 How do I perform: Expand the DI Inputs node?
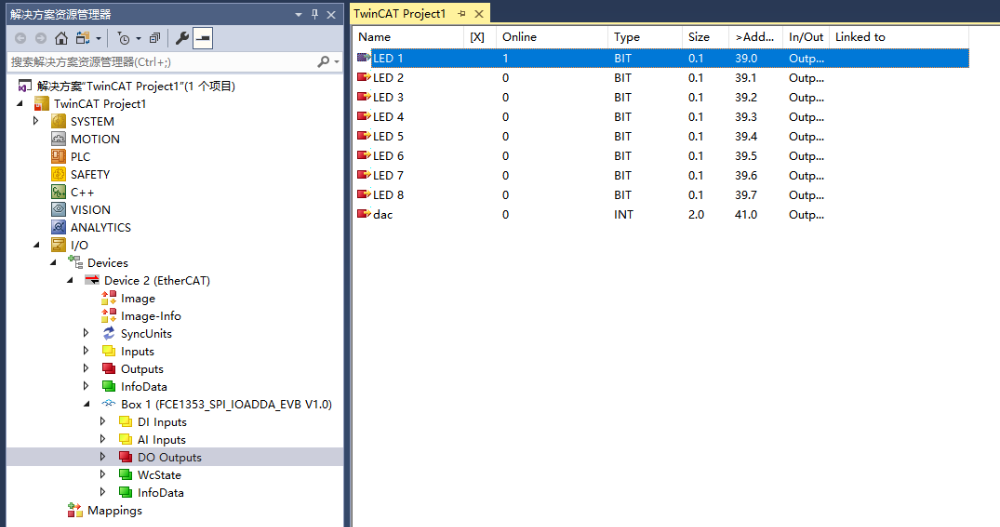(103, 421)
